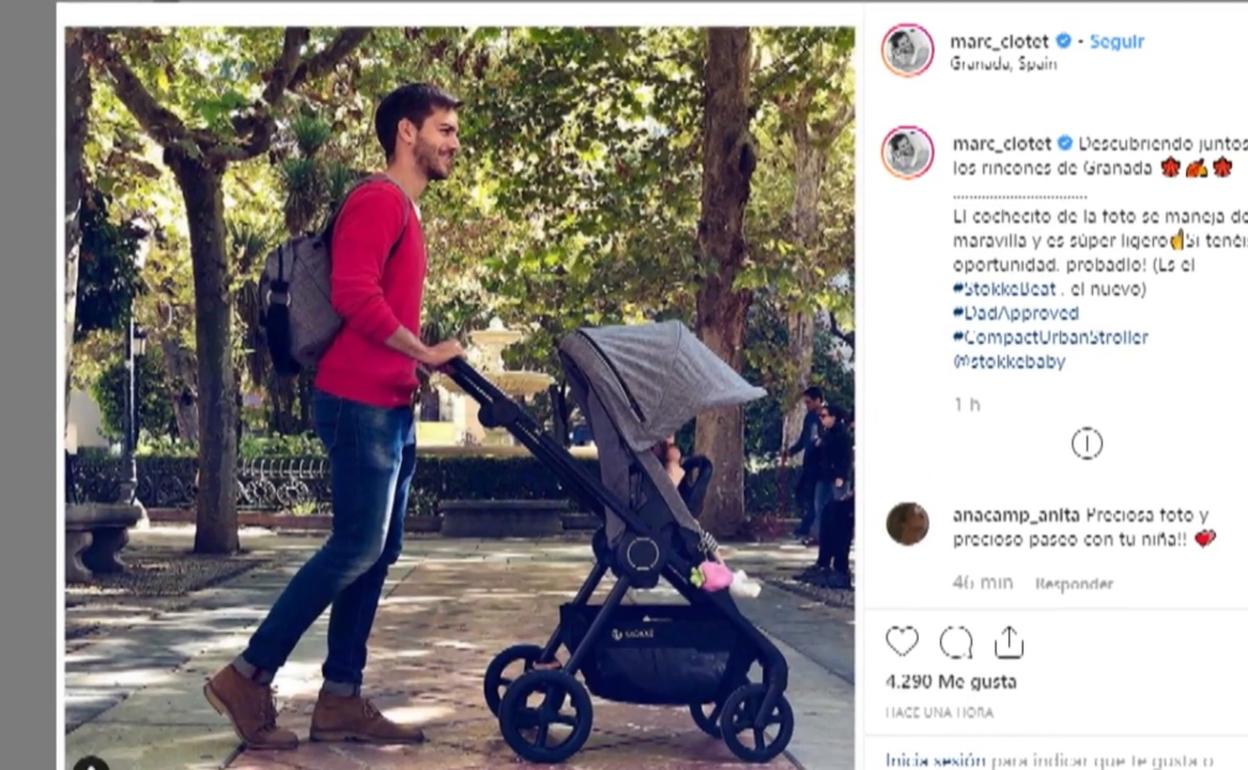Reply to anacamp_anita's comment via Responder
Image resolution: width=1248 pixels, height=770 pixels.
pos(1074,583)
